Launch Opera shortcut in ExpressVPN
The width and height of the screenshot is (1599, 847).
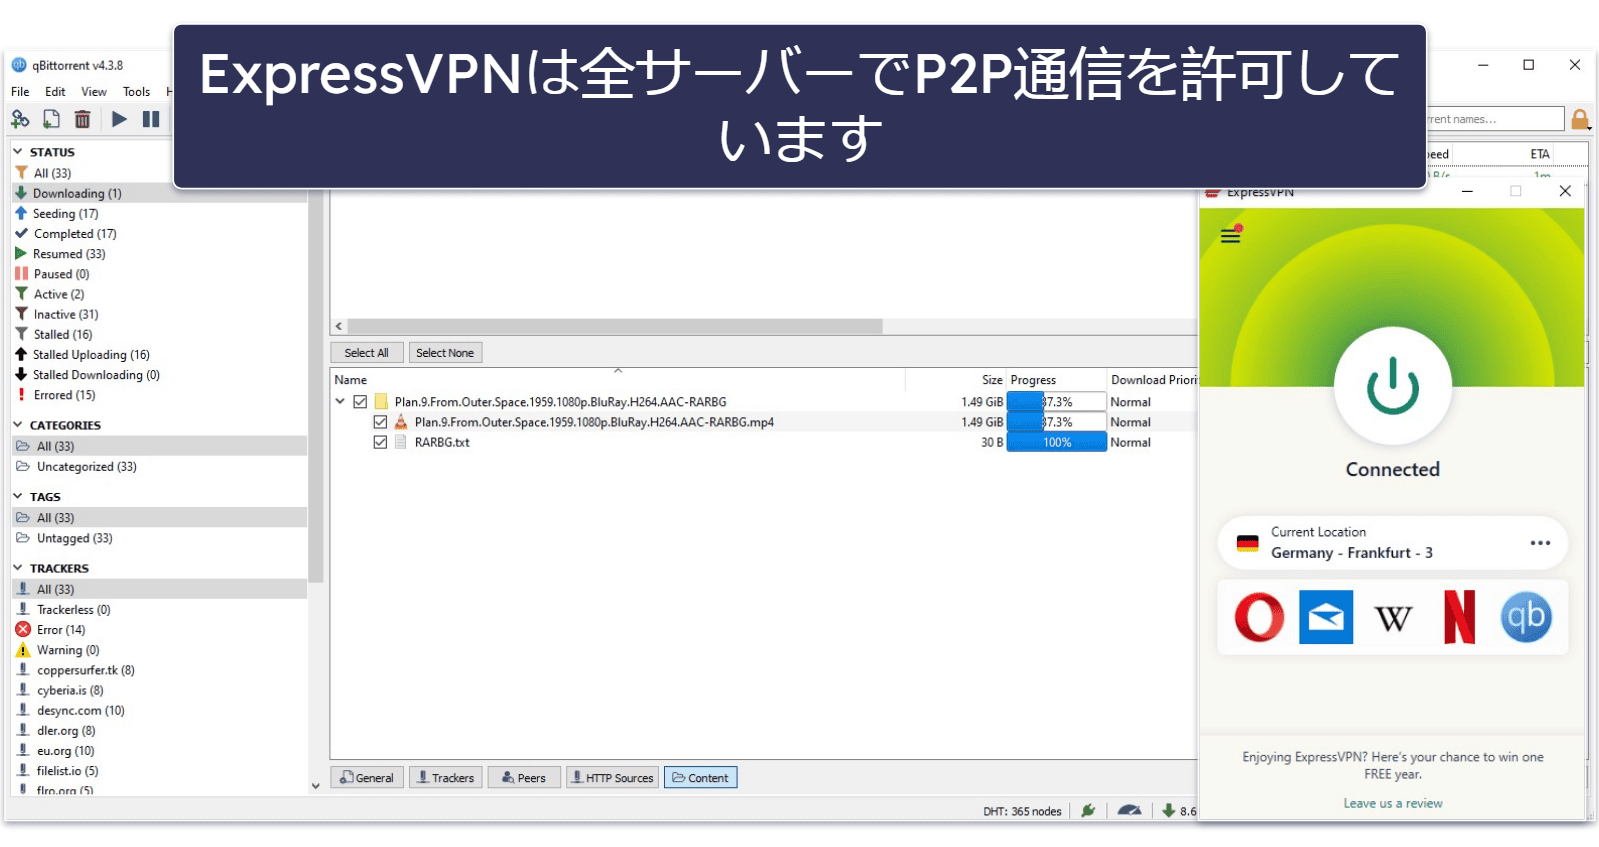click(x=1259, y=617)
